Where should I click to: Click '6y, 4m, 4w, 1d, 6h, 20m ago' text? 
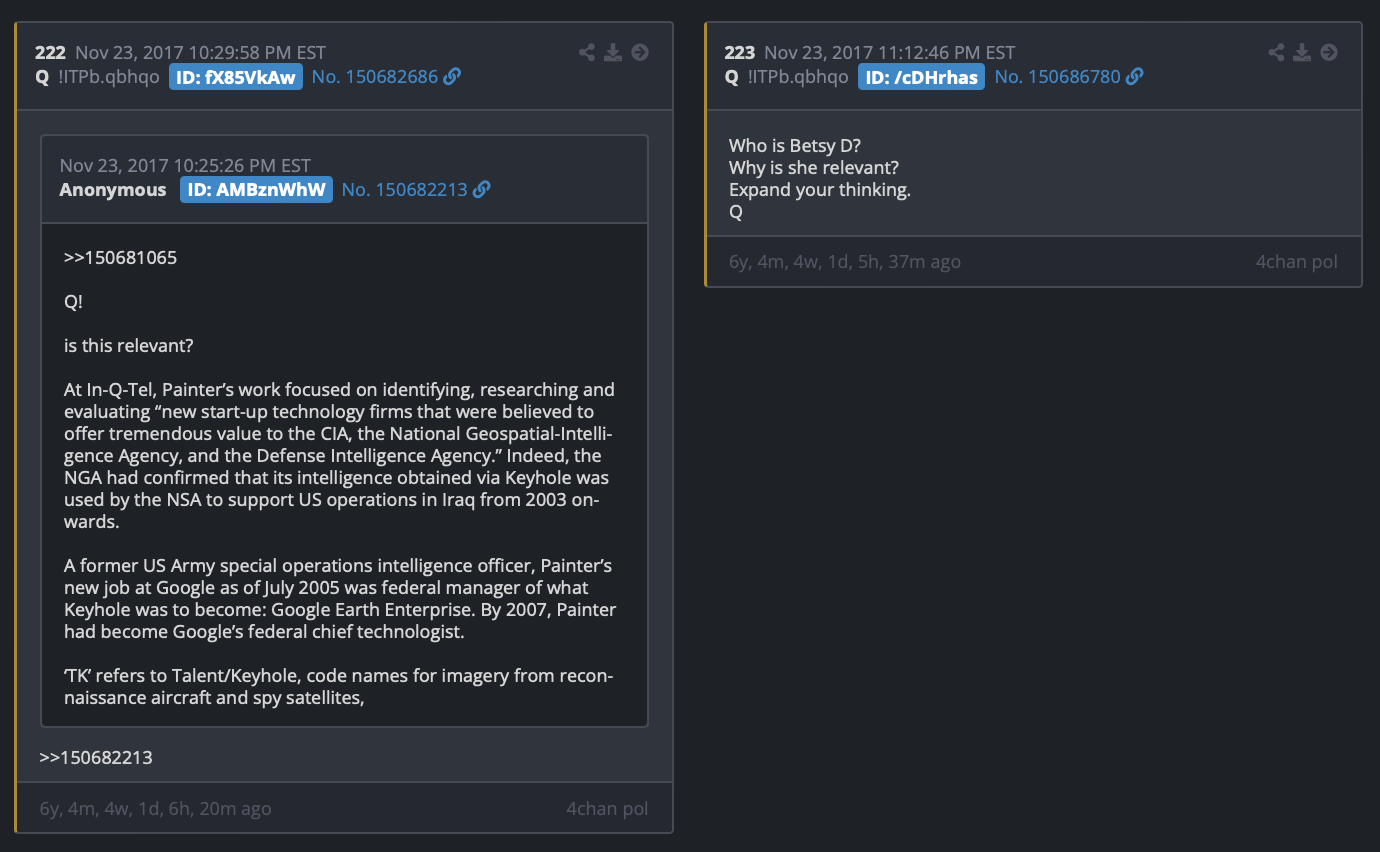155,809
